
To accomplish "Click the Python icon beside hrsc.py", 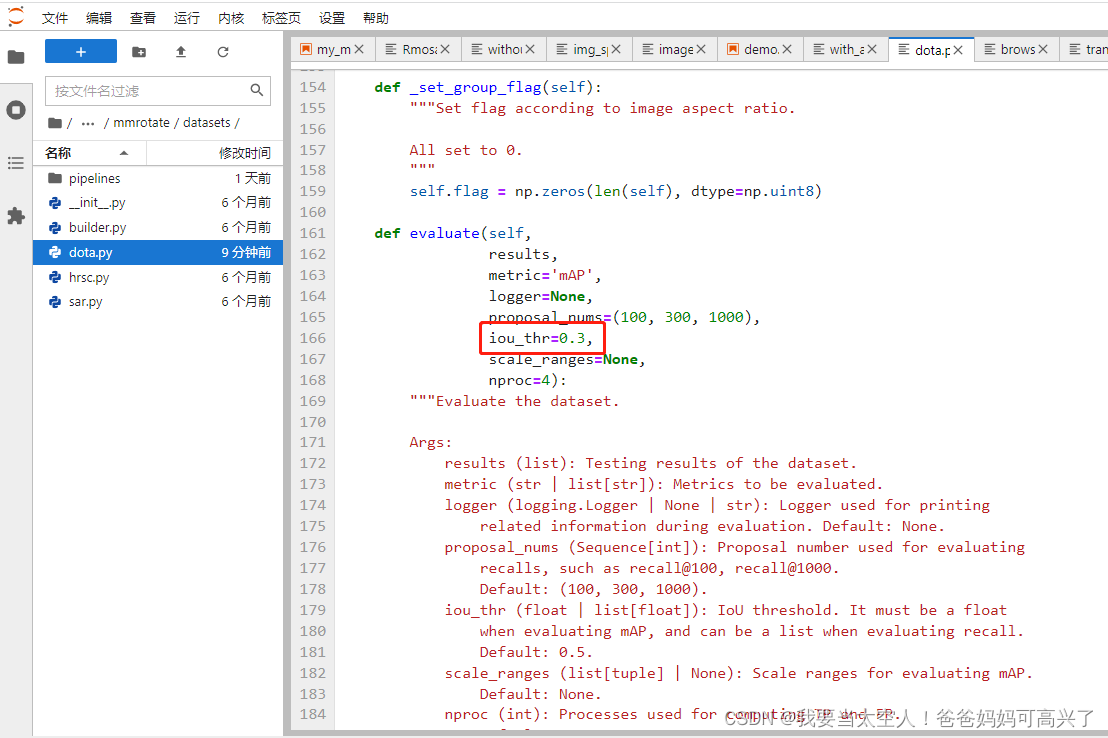I will [x=55, y=277].
